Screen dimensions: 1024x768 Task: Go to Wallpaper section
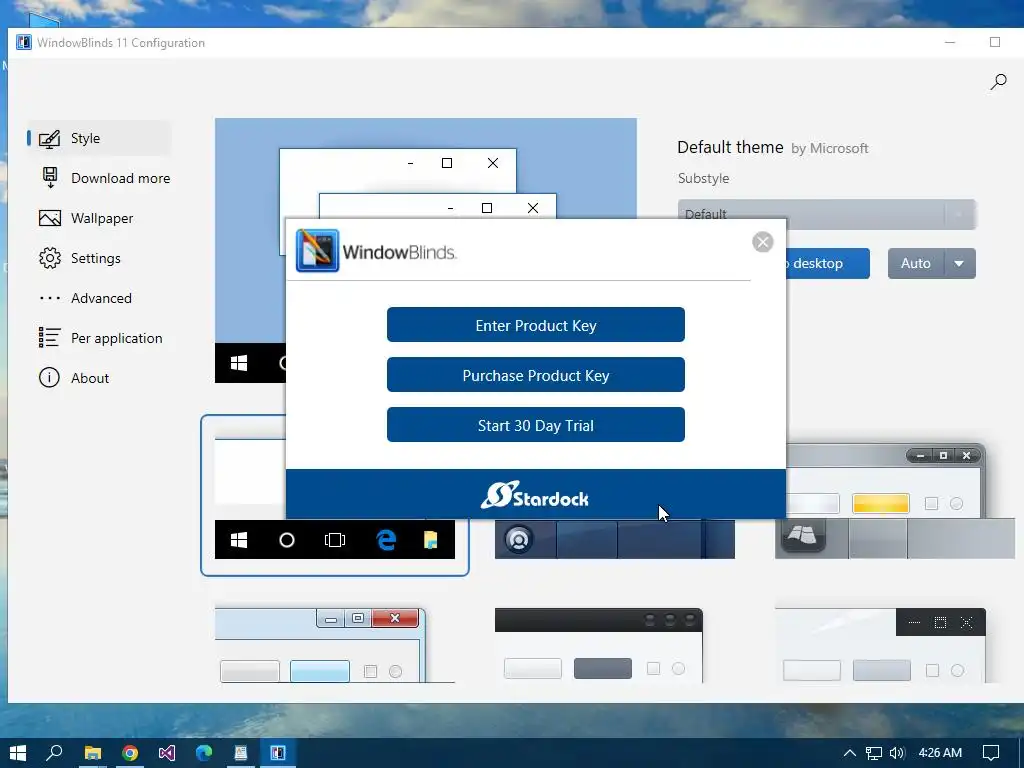(99, 218)
